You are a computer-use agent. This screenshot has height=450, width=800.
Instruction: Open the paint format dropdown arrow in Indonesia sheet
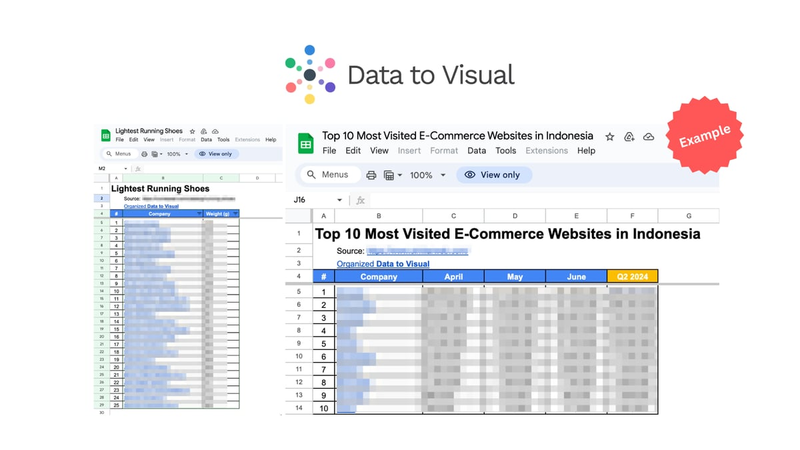pyautogui.click(x=400, y=175)
